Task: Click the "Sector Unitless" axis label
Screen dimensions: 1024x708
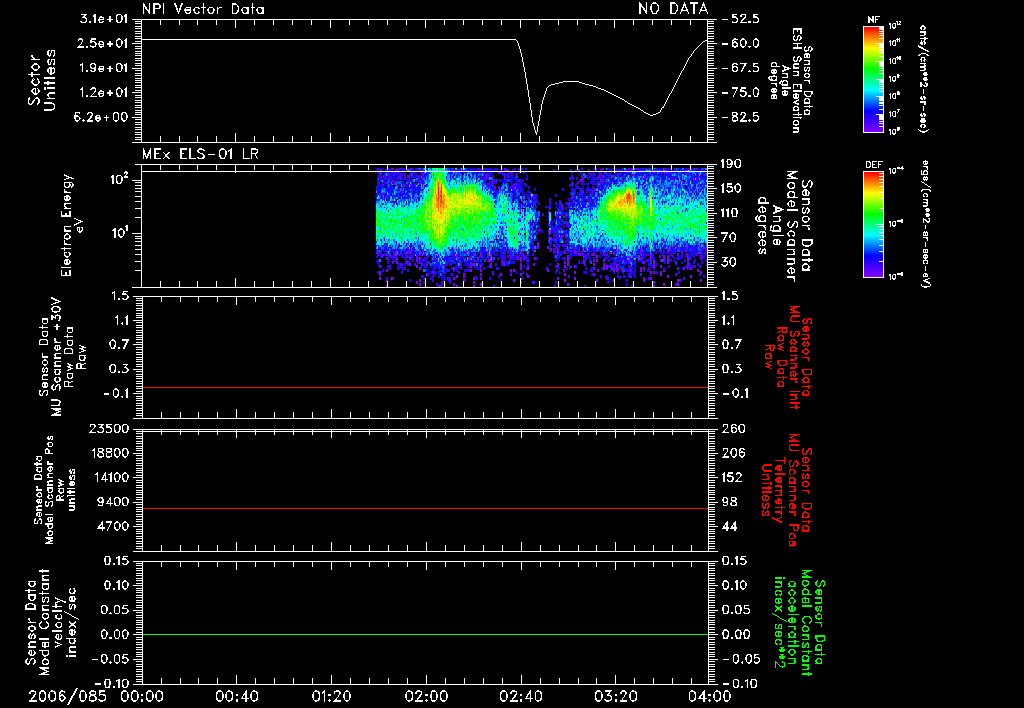Action: pos(42,80)
